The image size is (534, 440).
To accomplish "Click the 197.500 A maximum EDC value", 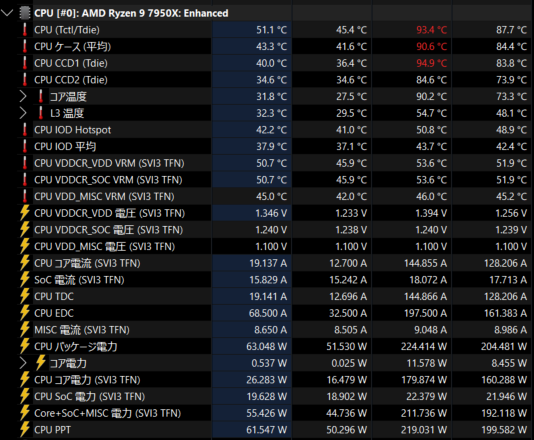I will pyautogui.click(x=425, y=313).
